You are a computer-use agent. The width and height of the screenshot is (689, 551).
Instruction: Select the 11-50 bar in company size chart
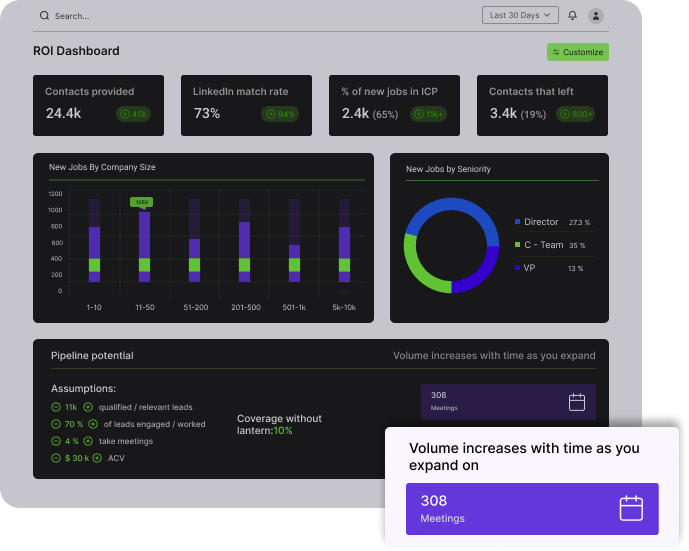pyautogui.click(x=144, y=252)
